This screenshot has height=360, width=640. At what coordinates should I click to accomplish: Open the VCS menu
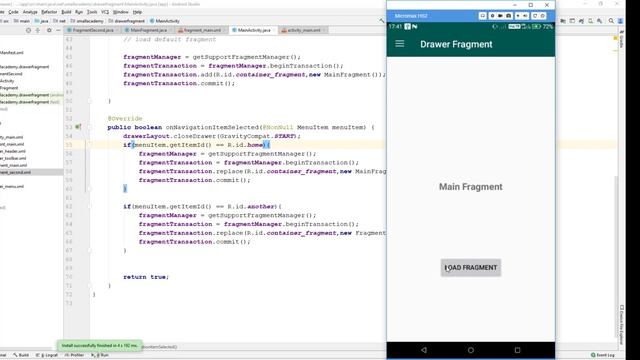point(105,12)
